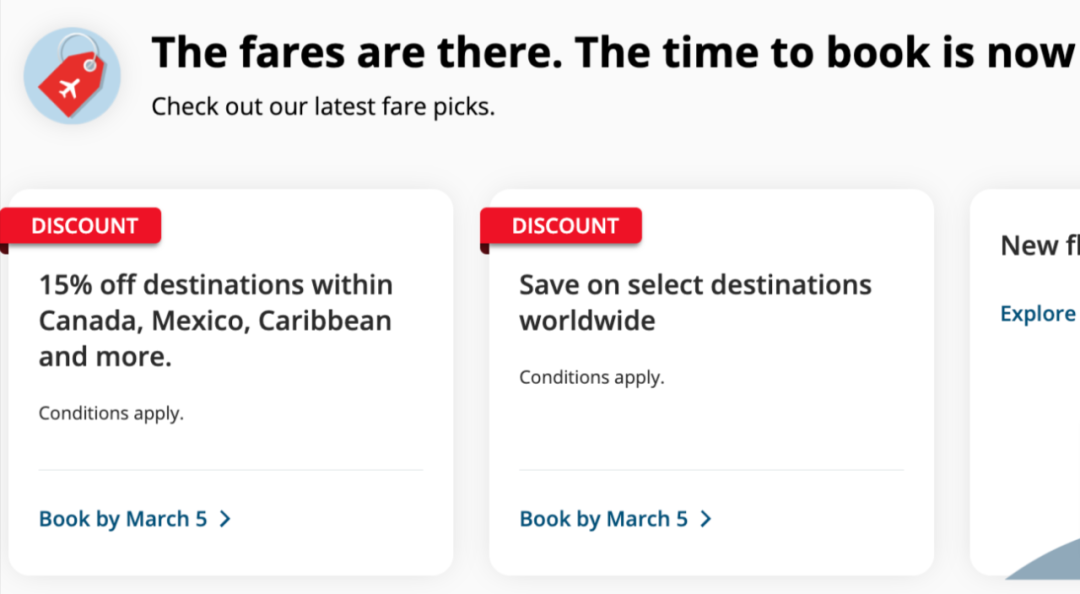Select the Save on select destinations worldwide title

pyautogui.click(x=696, y=303)
